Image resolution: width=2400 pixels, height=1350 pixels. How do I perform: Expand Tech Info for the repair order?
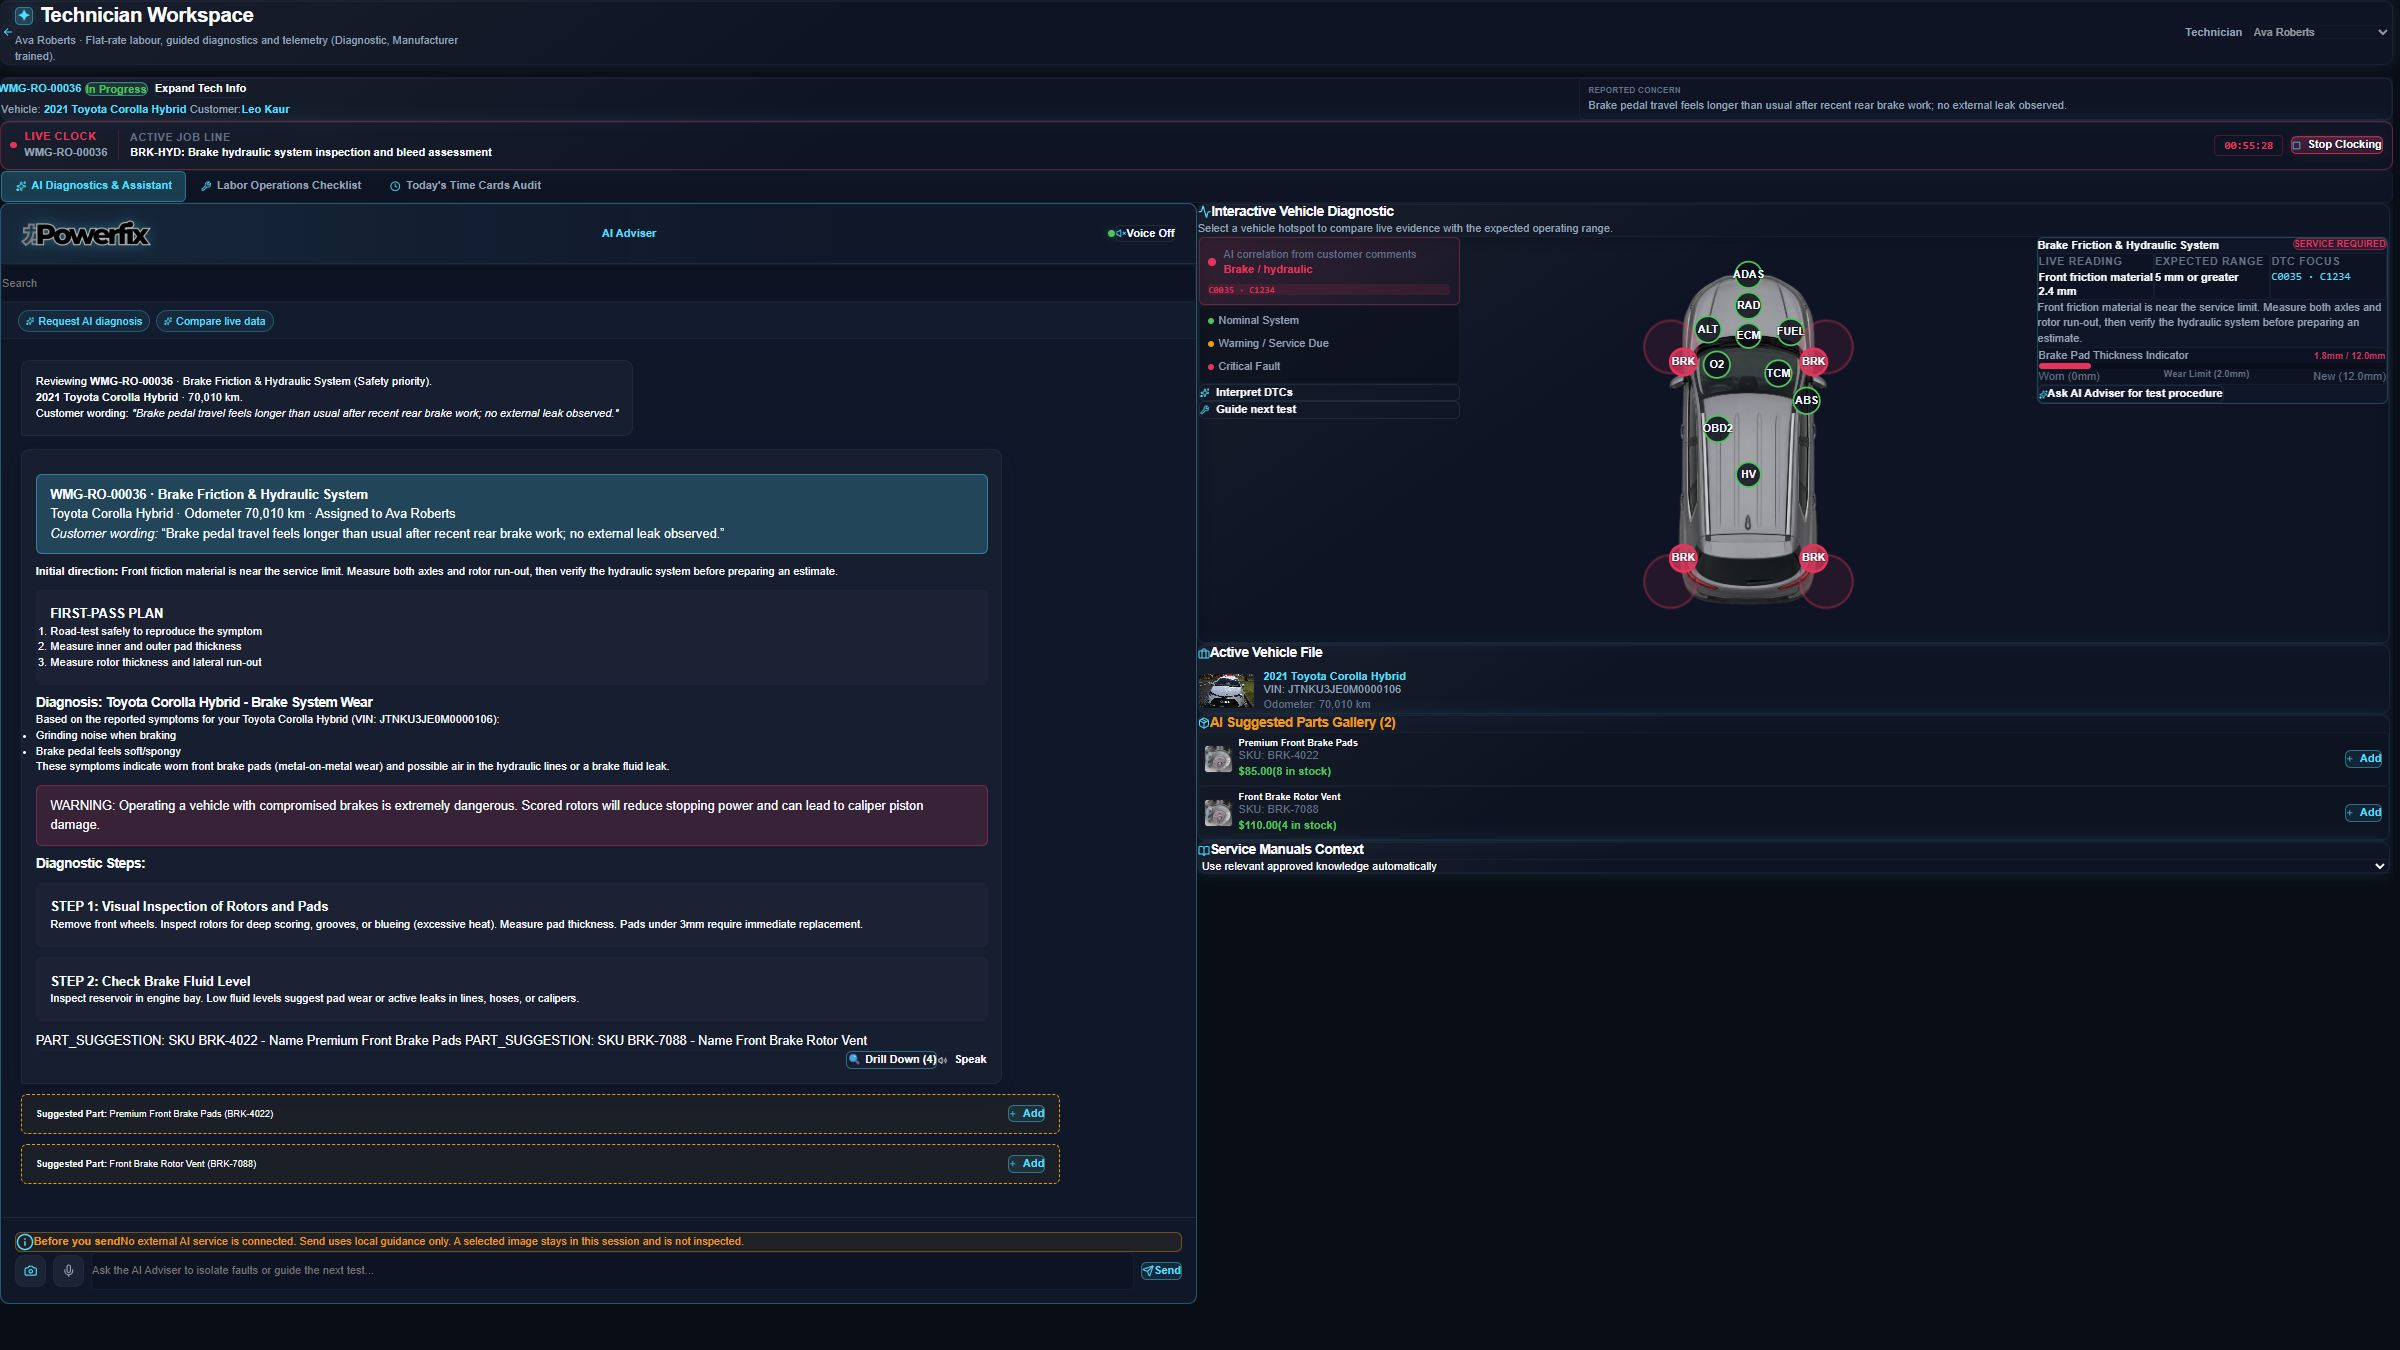(x=200, y=88)
